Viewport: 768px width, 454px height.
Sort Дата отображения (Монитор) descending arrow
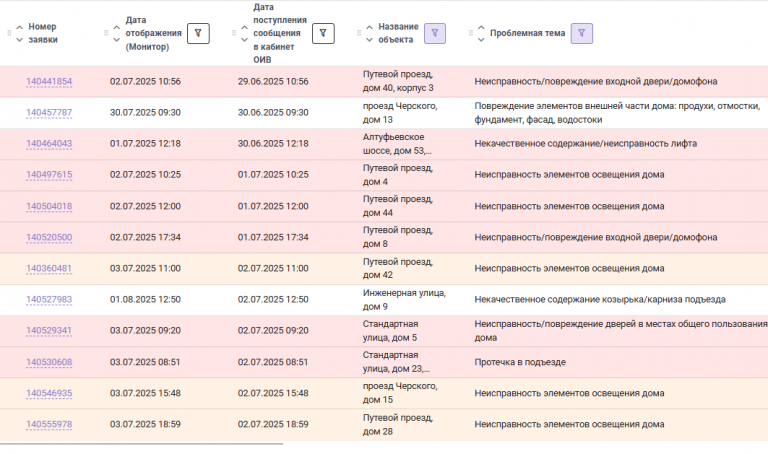pos(117,40)
